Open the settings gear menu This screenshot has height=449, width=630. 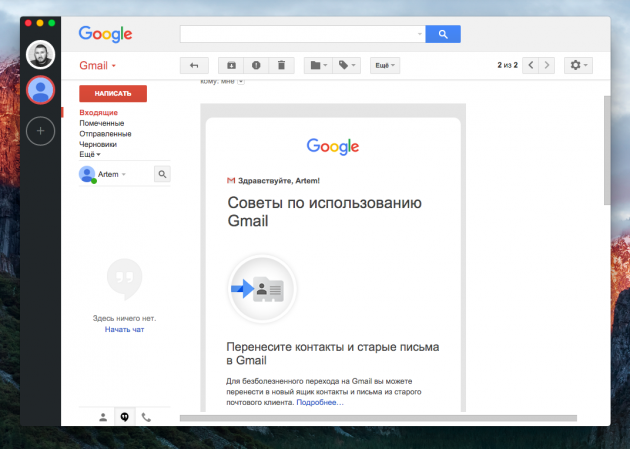(578, 65)
